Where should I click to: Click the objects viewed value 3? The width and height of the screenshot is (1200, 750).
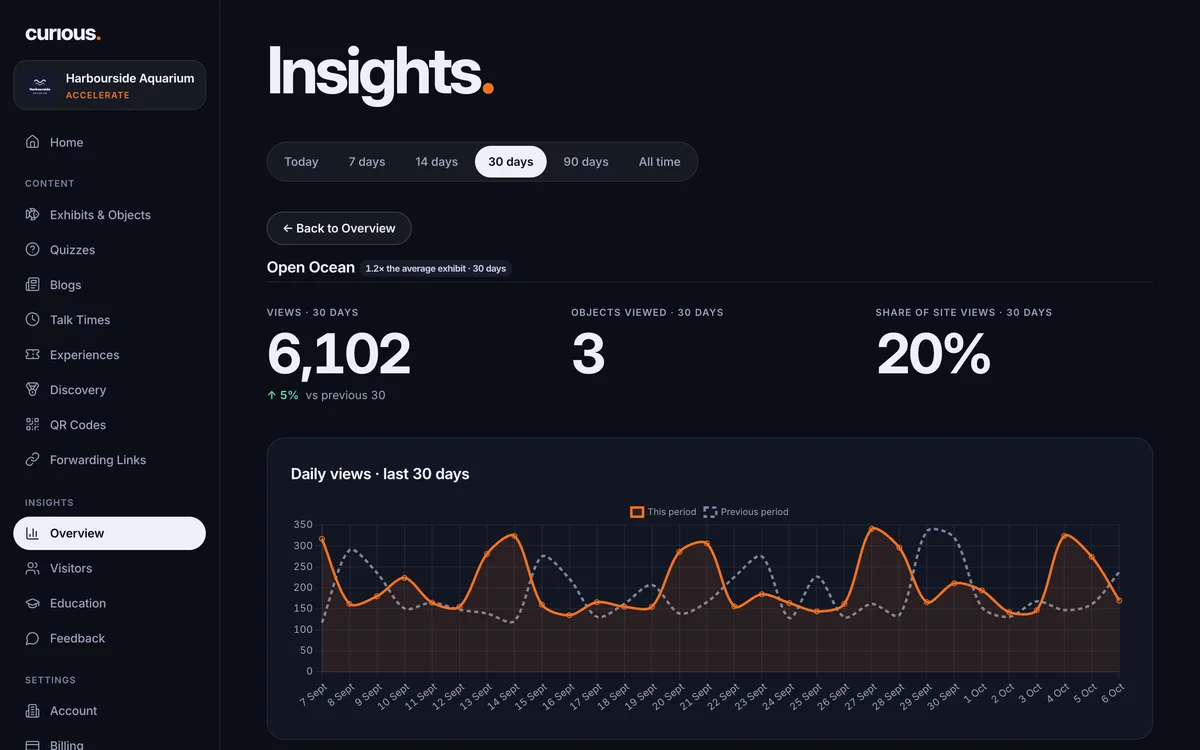point(589,354)
